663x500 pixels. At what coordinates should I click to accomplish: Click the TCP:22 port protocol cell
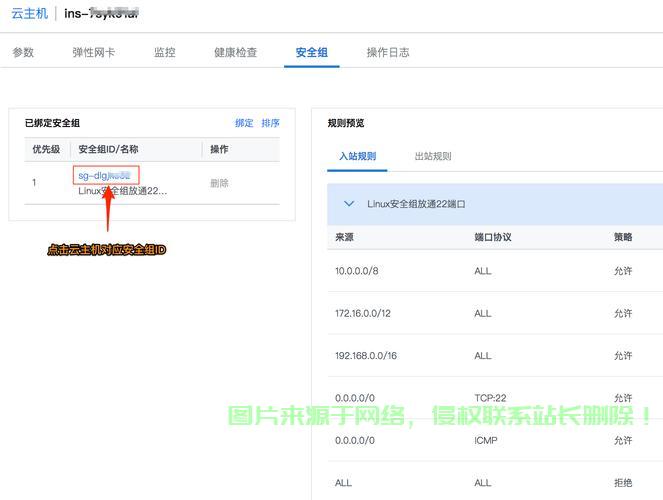(x=490, y=398)
